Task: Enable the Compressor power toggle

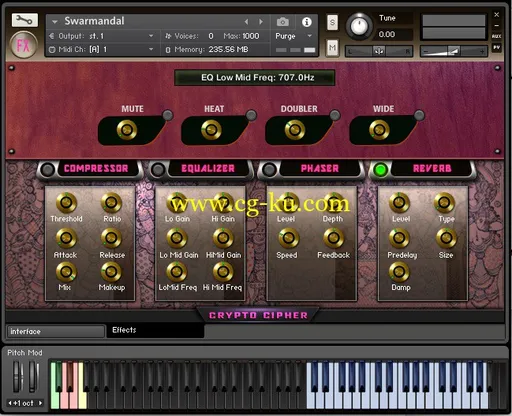Action: [47, 170]
